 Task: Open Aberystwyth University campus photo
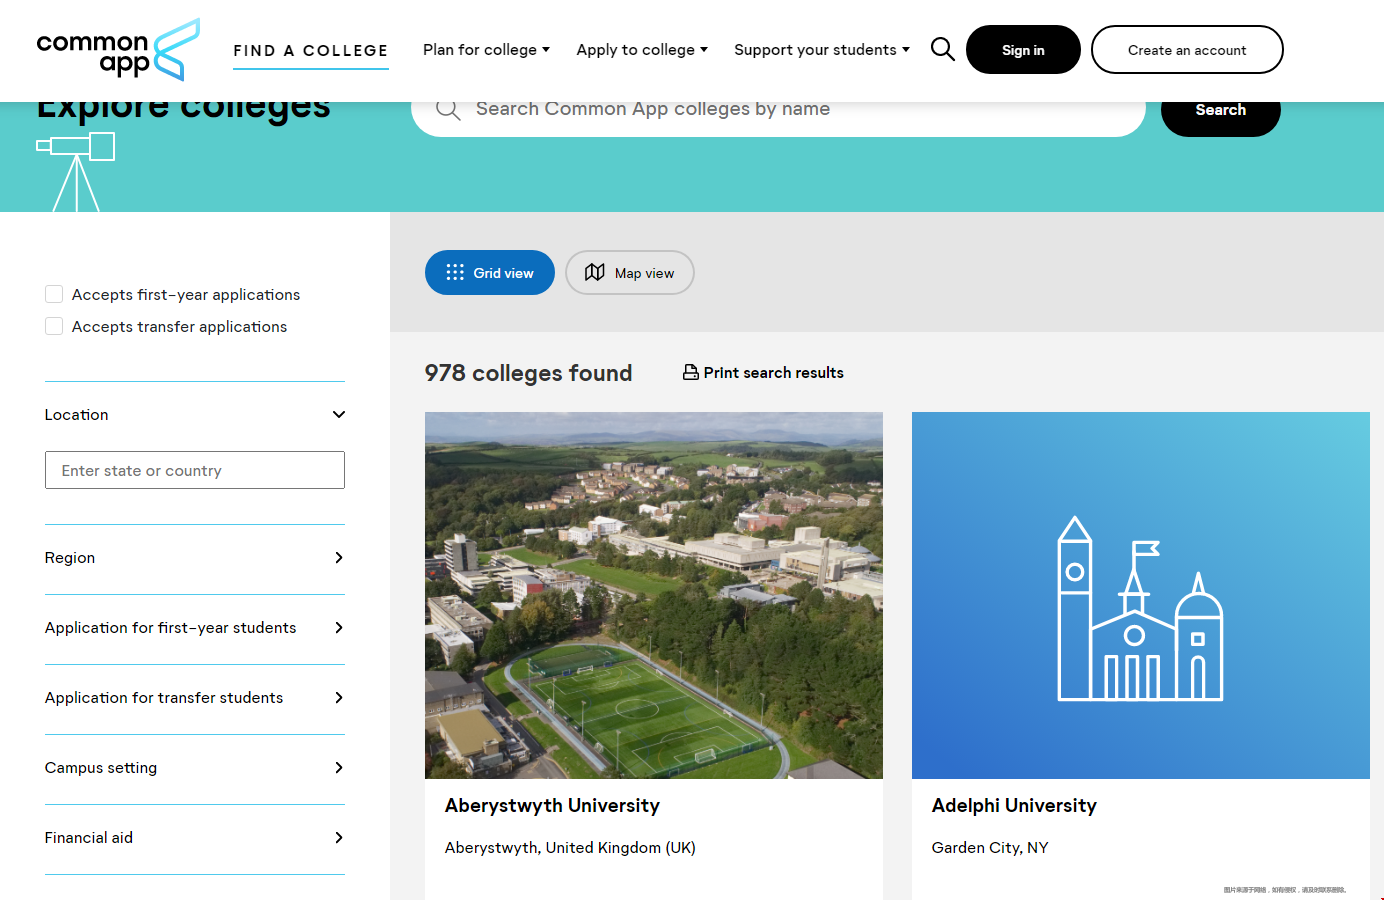(x=654, y=595)
